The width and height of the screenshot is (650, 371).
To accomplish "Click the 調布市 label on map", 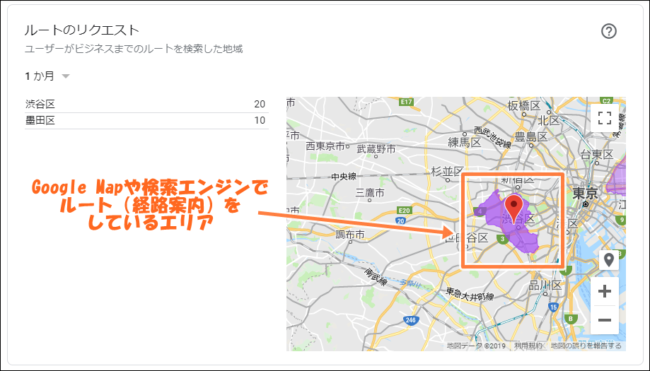I will click(350, 235).
